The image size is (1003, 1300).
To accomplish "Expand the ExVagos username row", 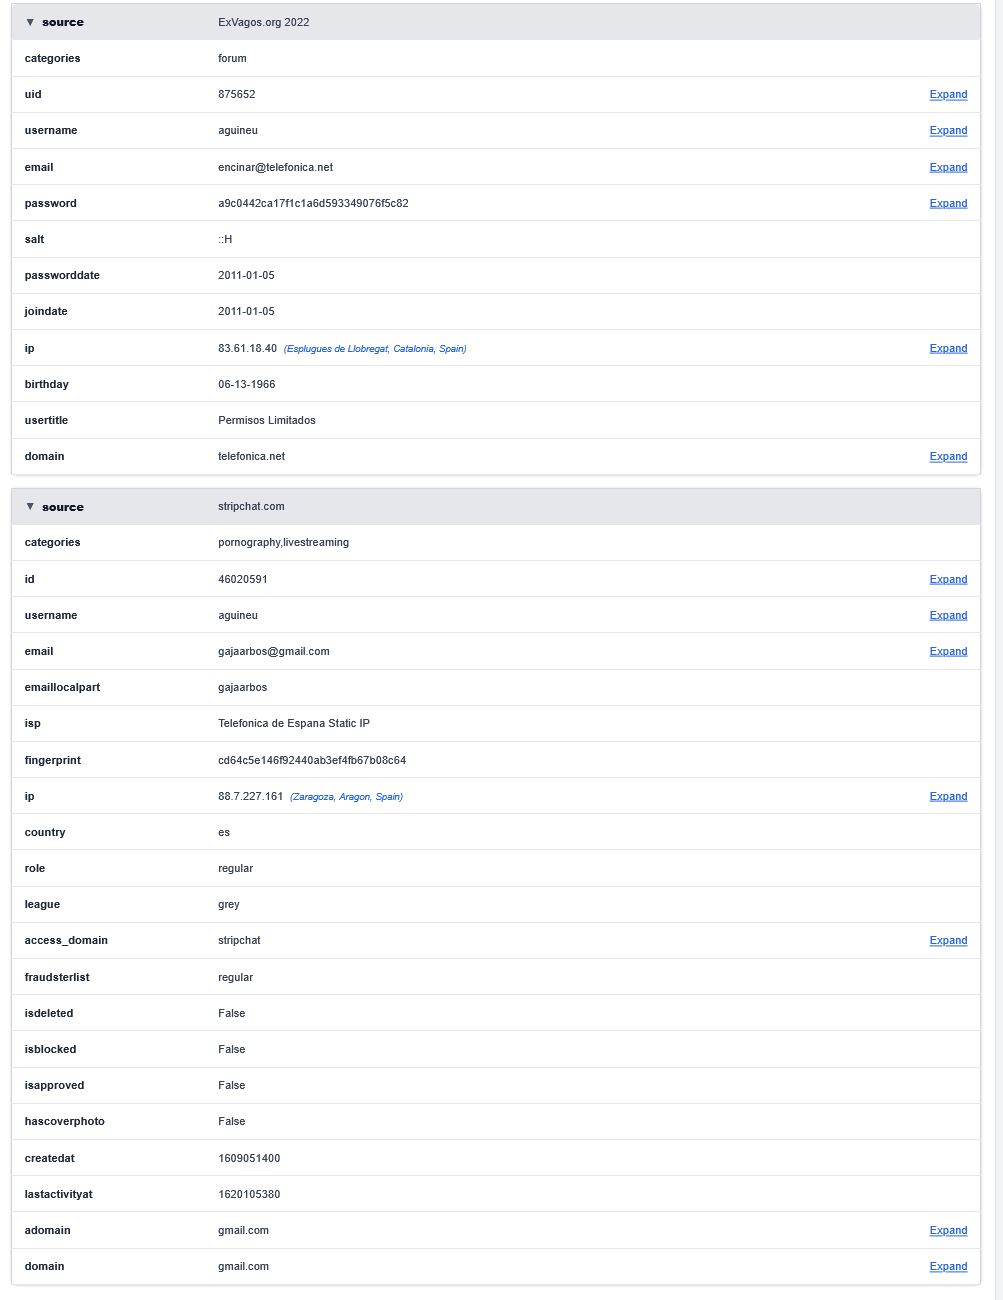I will (x=948, y=131).
